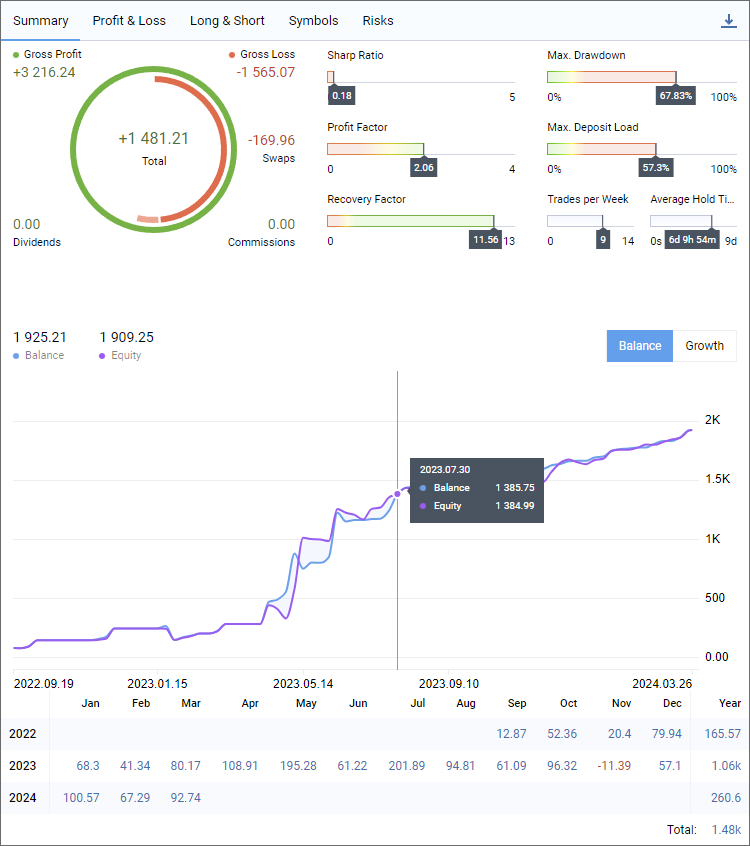Click the download report icon
750x846 pixels.
click(728, 21)
